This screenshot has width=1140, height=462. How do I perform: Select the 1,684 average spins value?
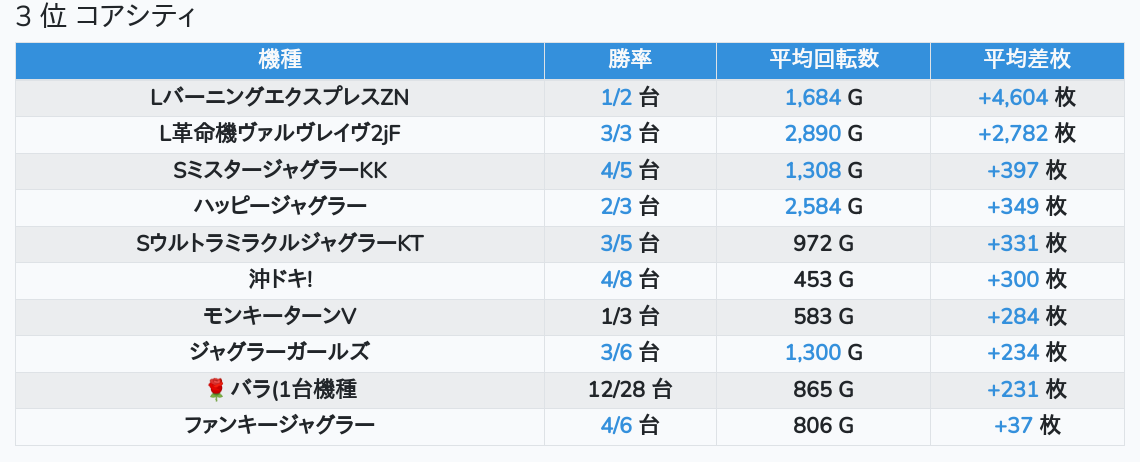[x=812, y=97]
